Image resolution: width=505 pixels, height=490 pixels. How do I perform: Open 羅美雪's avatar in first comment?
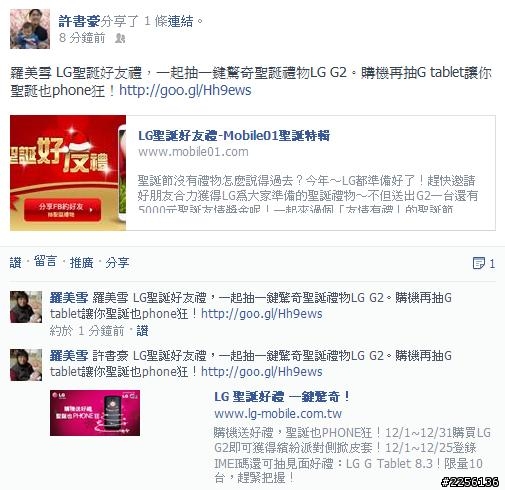tap(26, 307)
